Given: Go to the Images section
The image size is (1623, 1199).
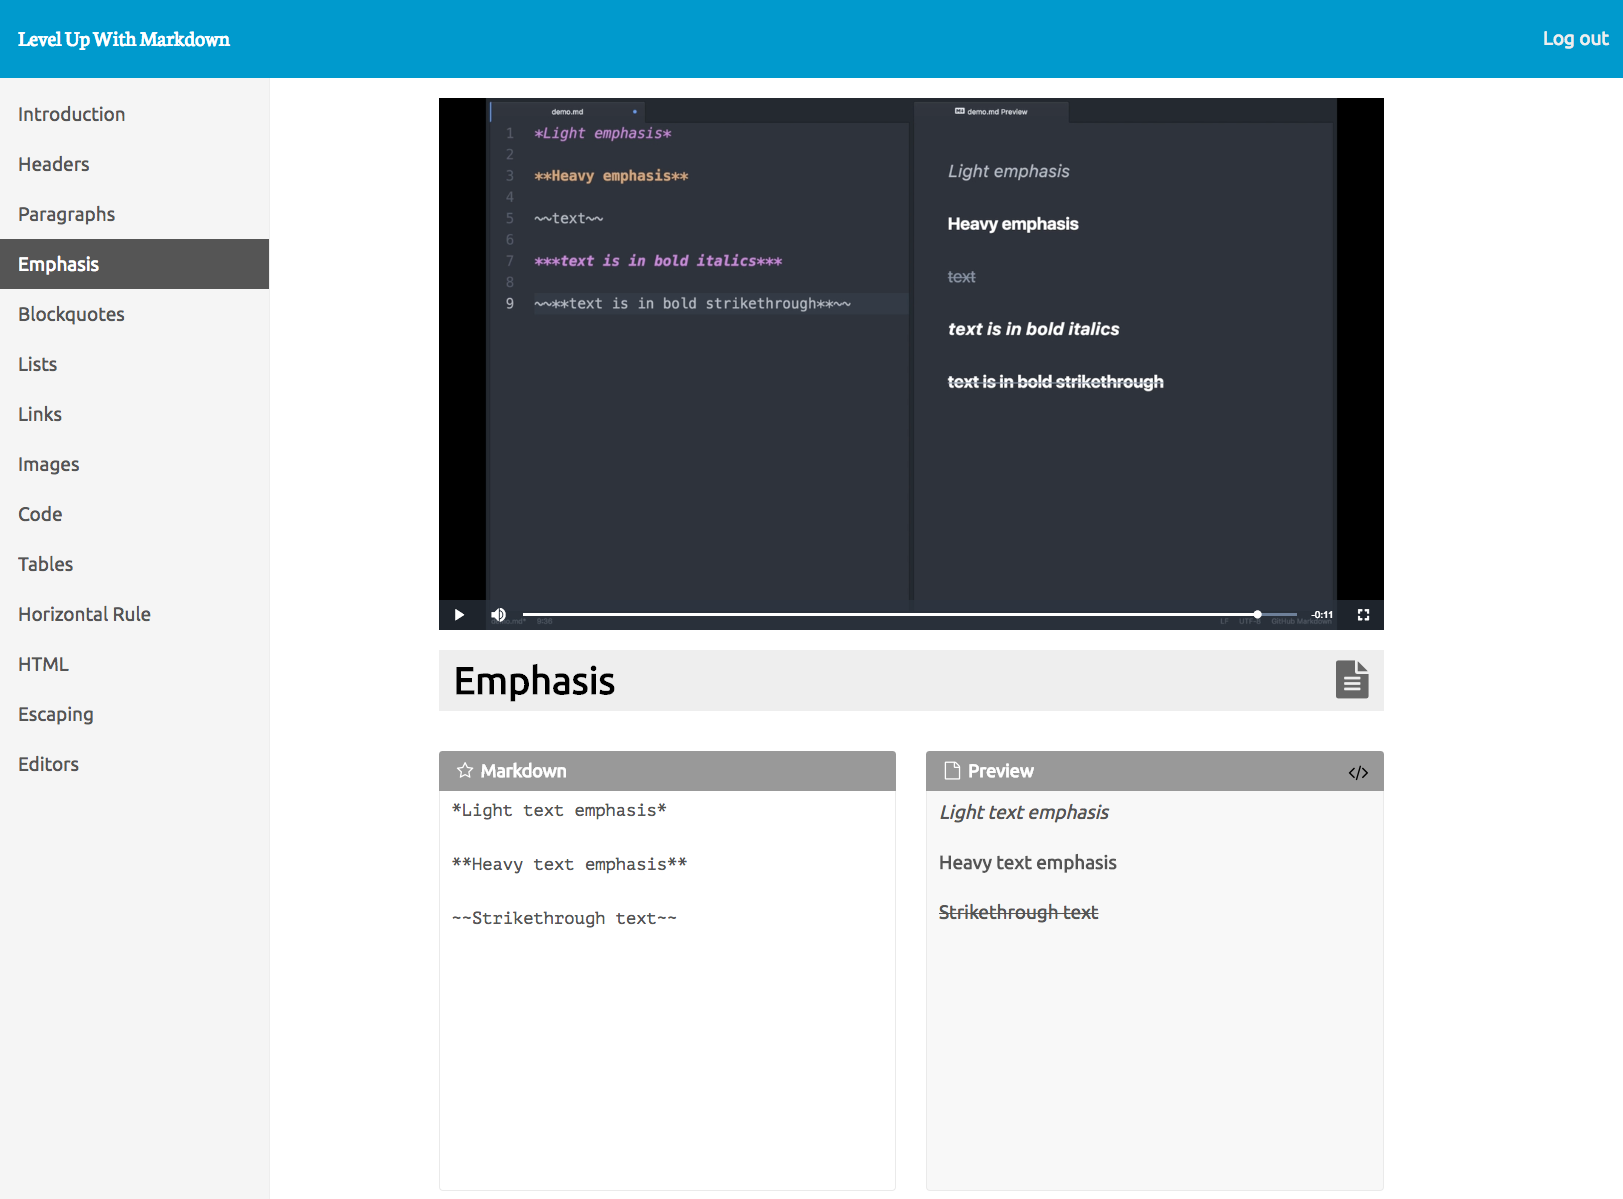Looking at the screenshot, I should [48, 464].
